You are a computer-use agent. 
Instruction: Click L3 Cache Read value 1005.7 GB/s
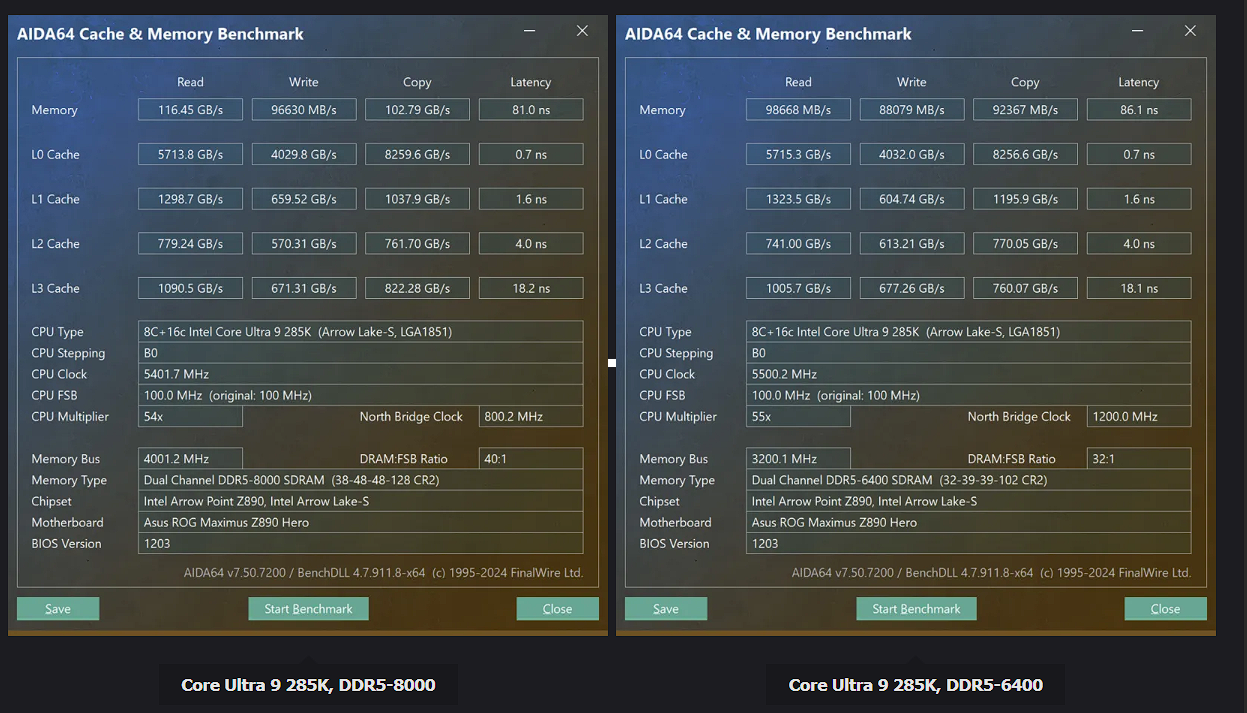[798, 288]
